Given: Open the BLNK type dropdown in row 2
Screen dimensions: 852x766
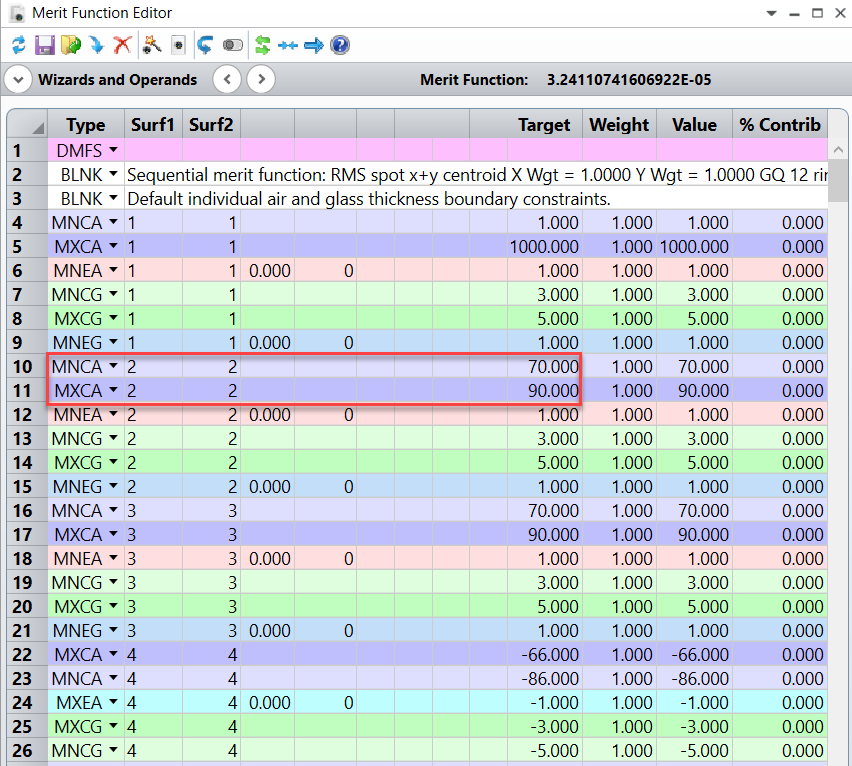Looking at the screenshot, I should [113, 174].
